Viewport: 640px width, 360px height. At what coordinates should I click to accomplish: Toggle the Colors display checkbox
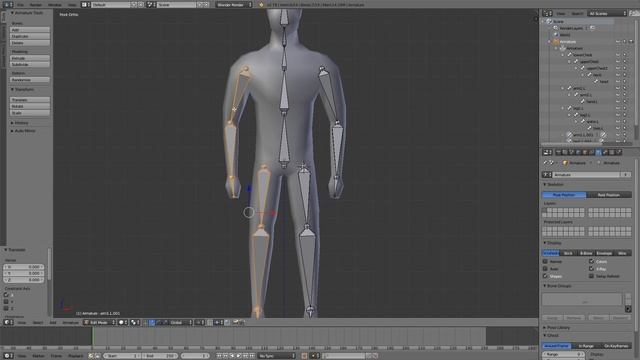pyautogui.click(x=591, y=261)
